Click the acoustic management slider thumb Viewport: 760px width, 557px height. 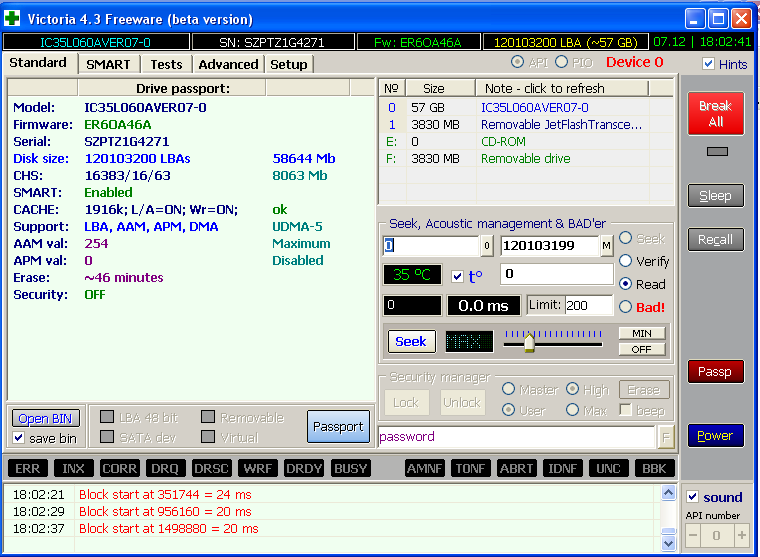point(529,342)
